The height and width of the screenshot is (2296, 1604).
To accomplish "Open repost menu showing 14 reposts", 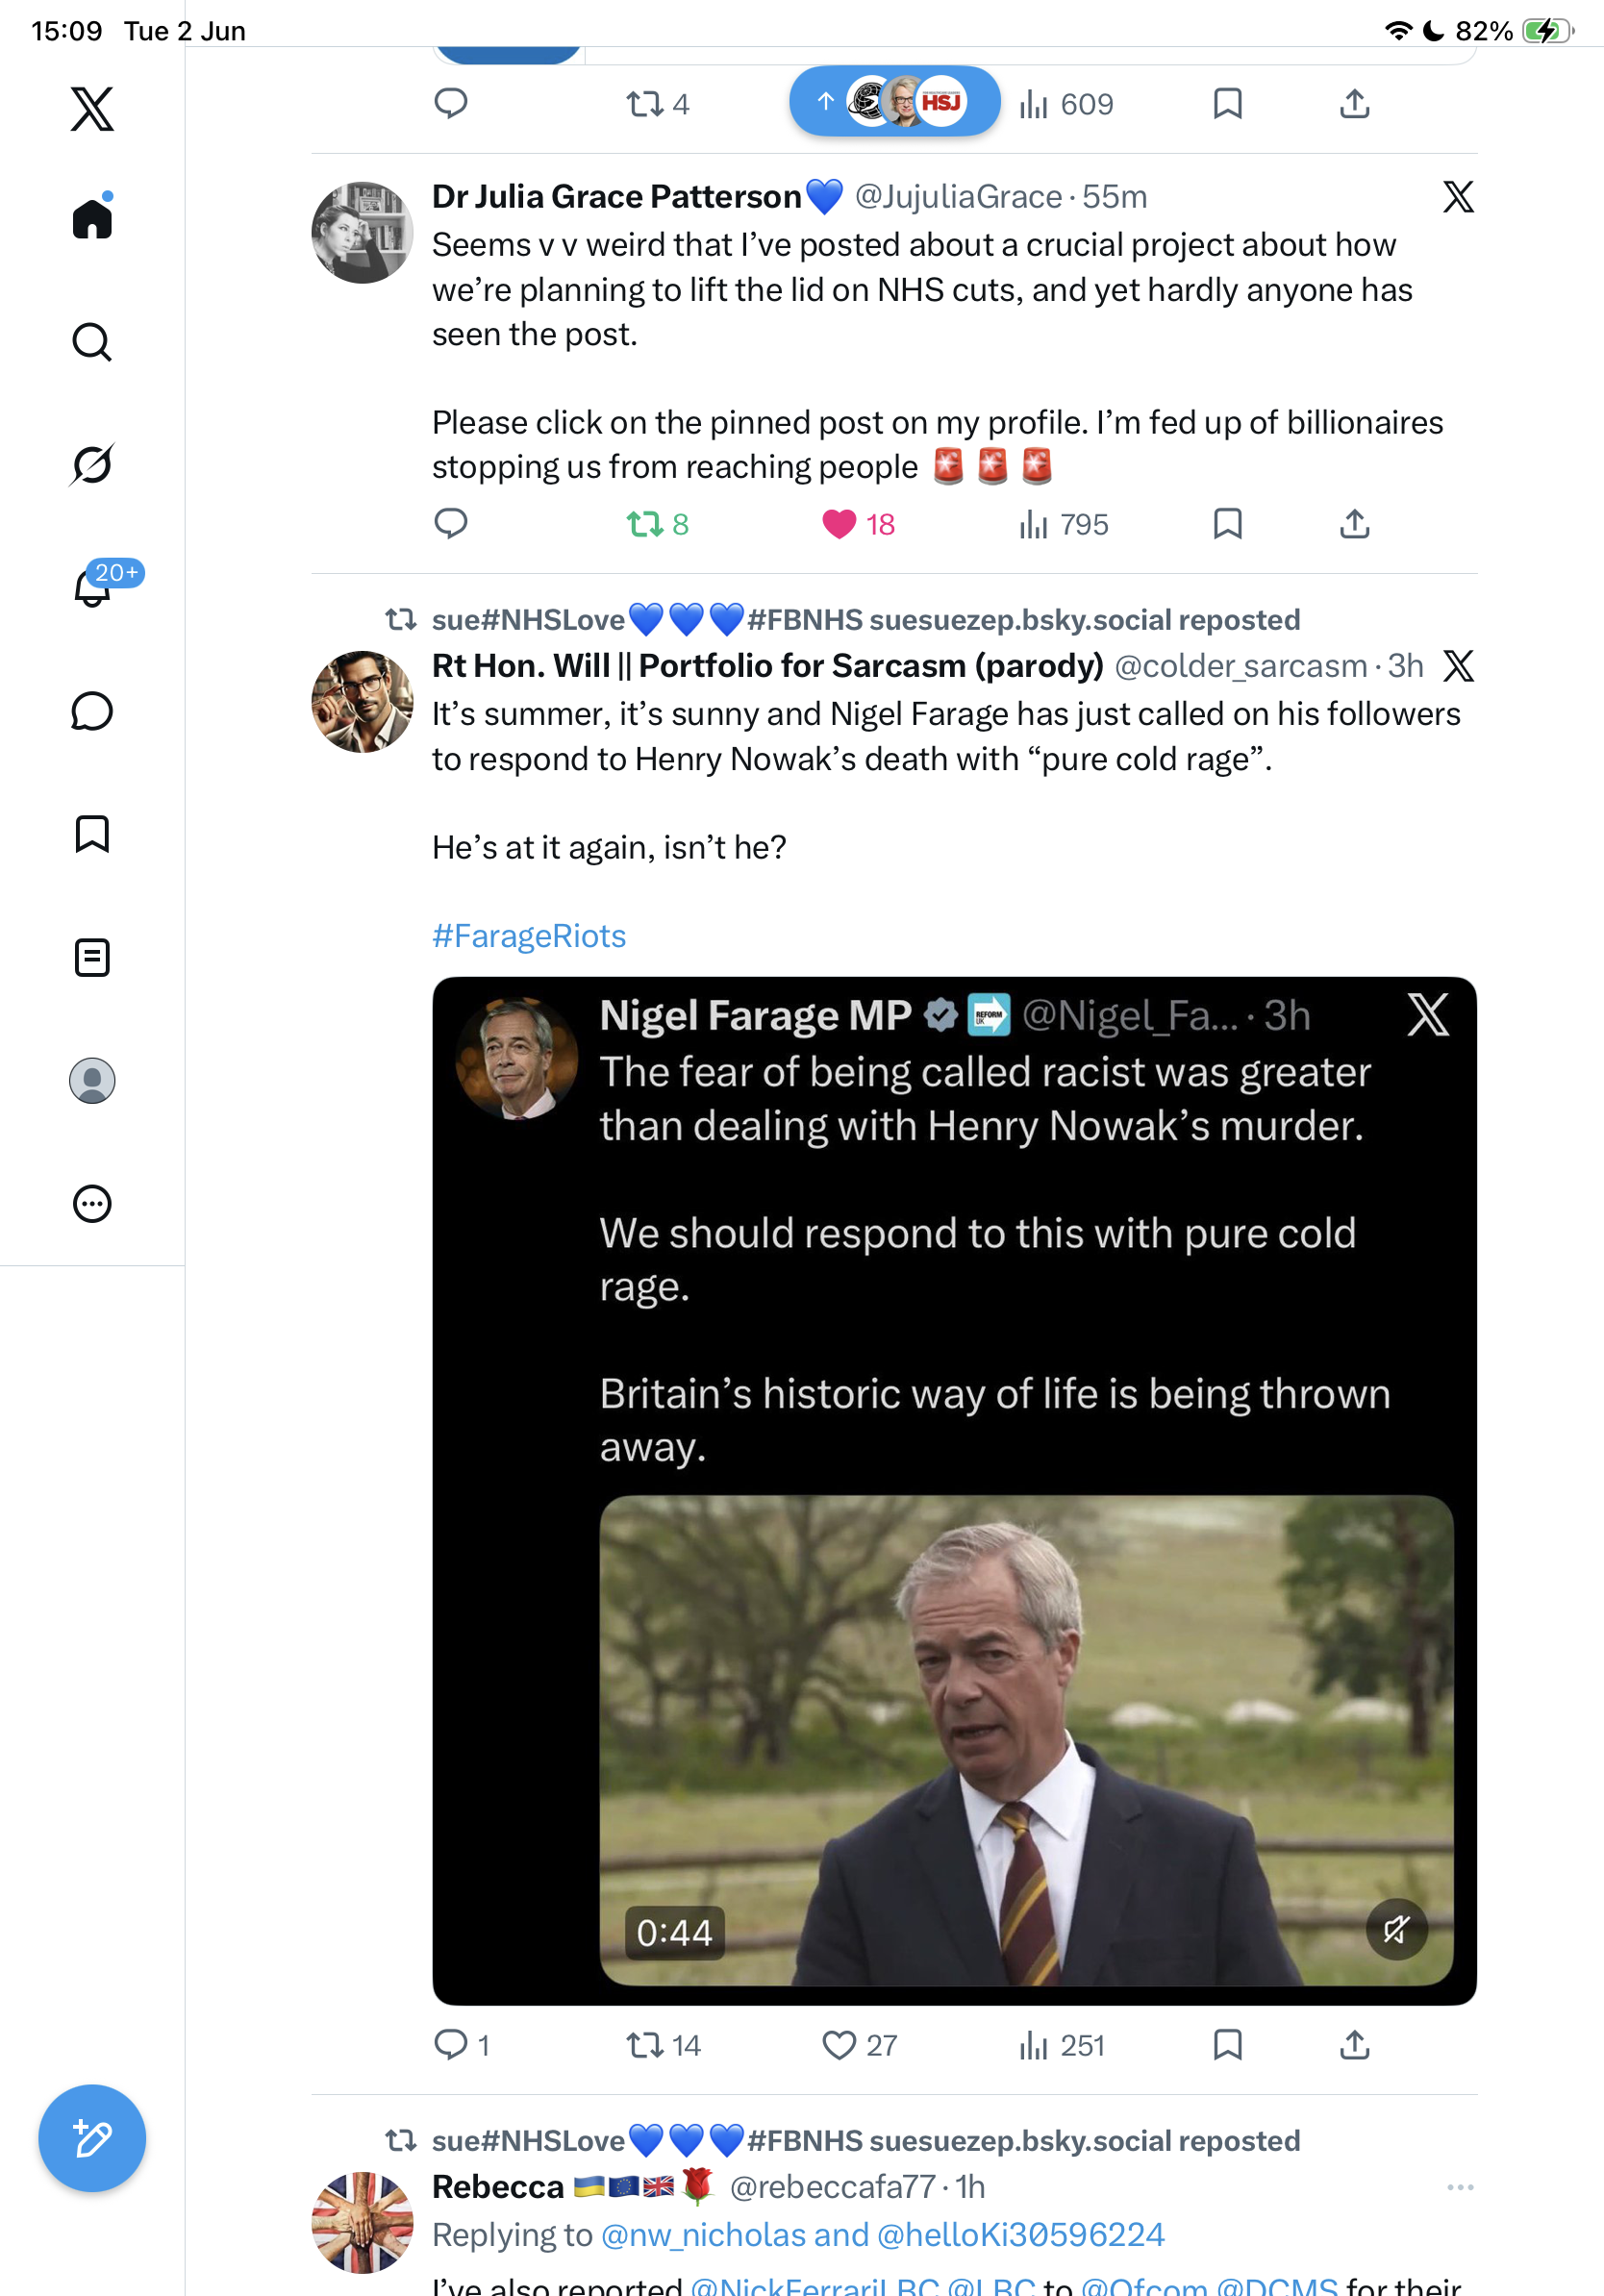I will 663,2045.
